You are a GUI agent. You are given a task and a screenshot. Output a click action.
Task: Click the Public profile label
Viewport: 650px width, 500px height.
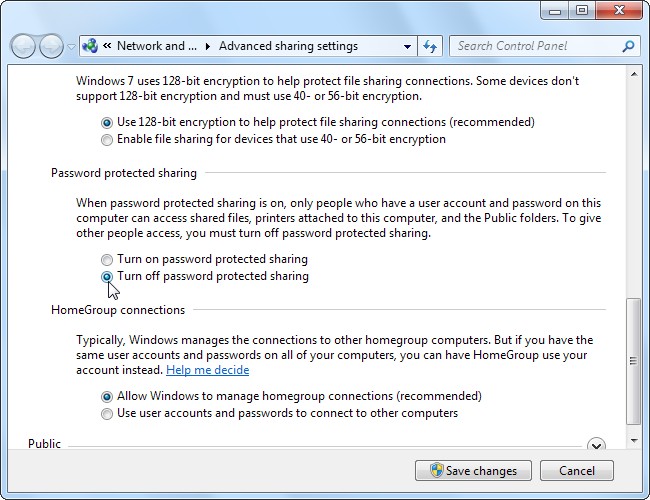coord(44,444)
